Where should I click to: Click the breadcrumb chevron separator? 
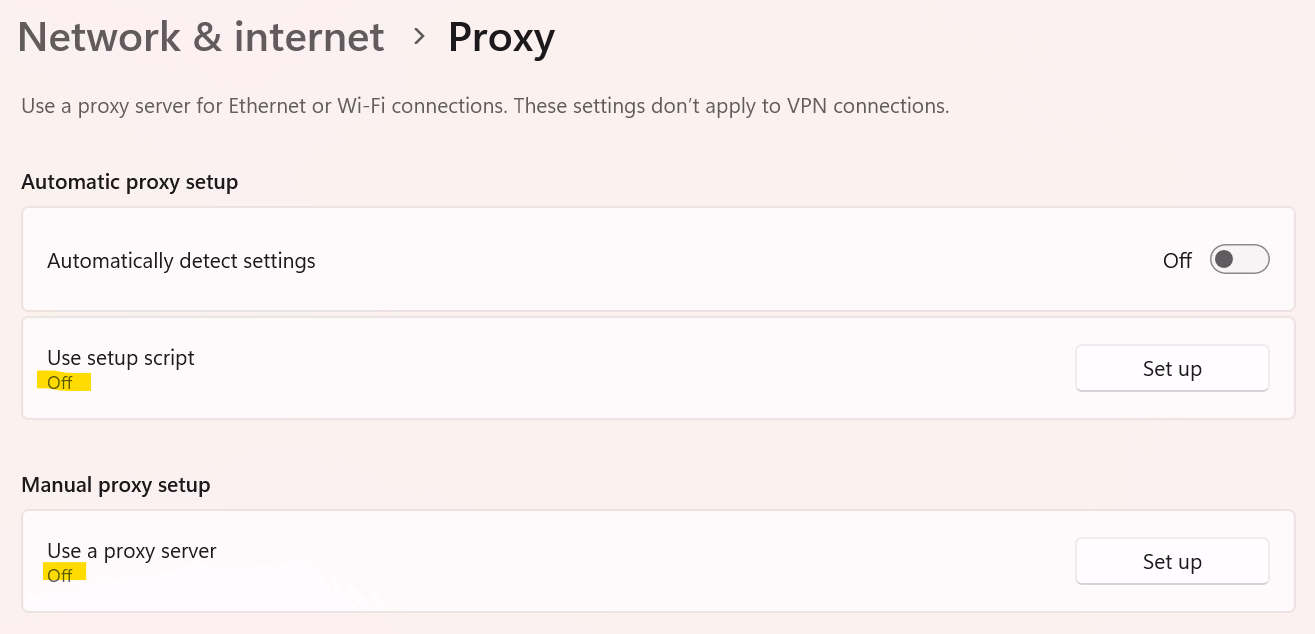[x=420, y=38]
